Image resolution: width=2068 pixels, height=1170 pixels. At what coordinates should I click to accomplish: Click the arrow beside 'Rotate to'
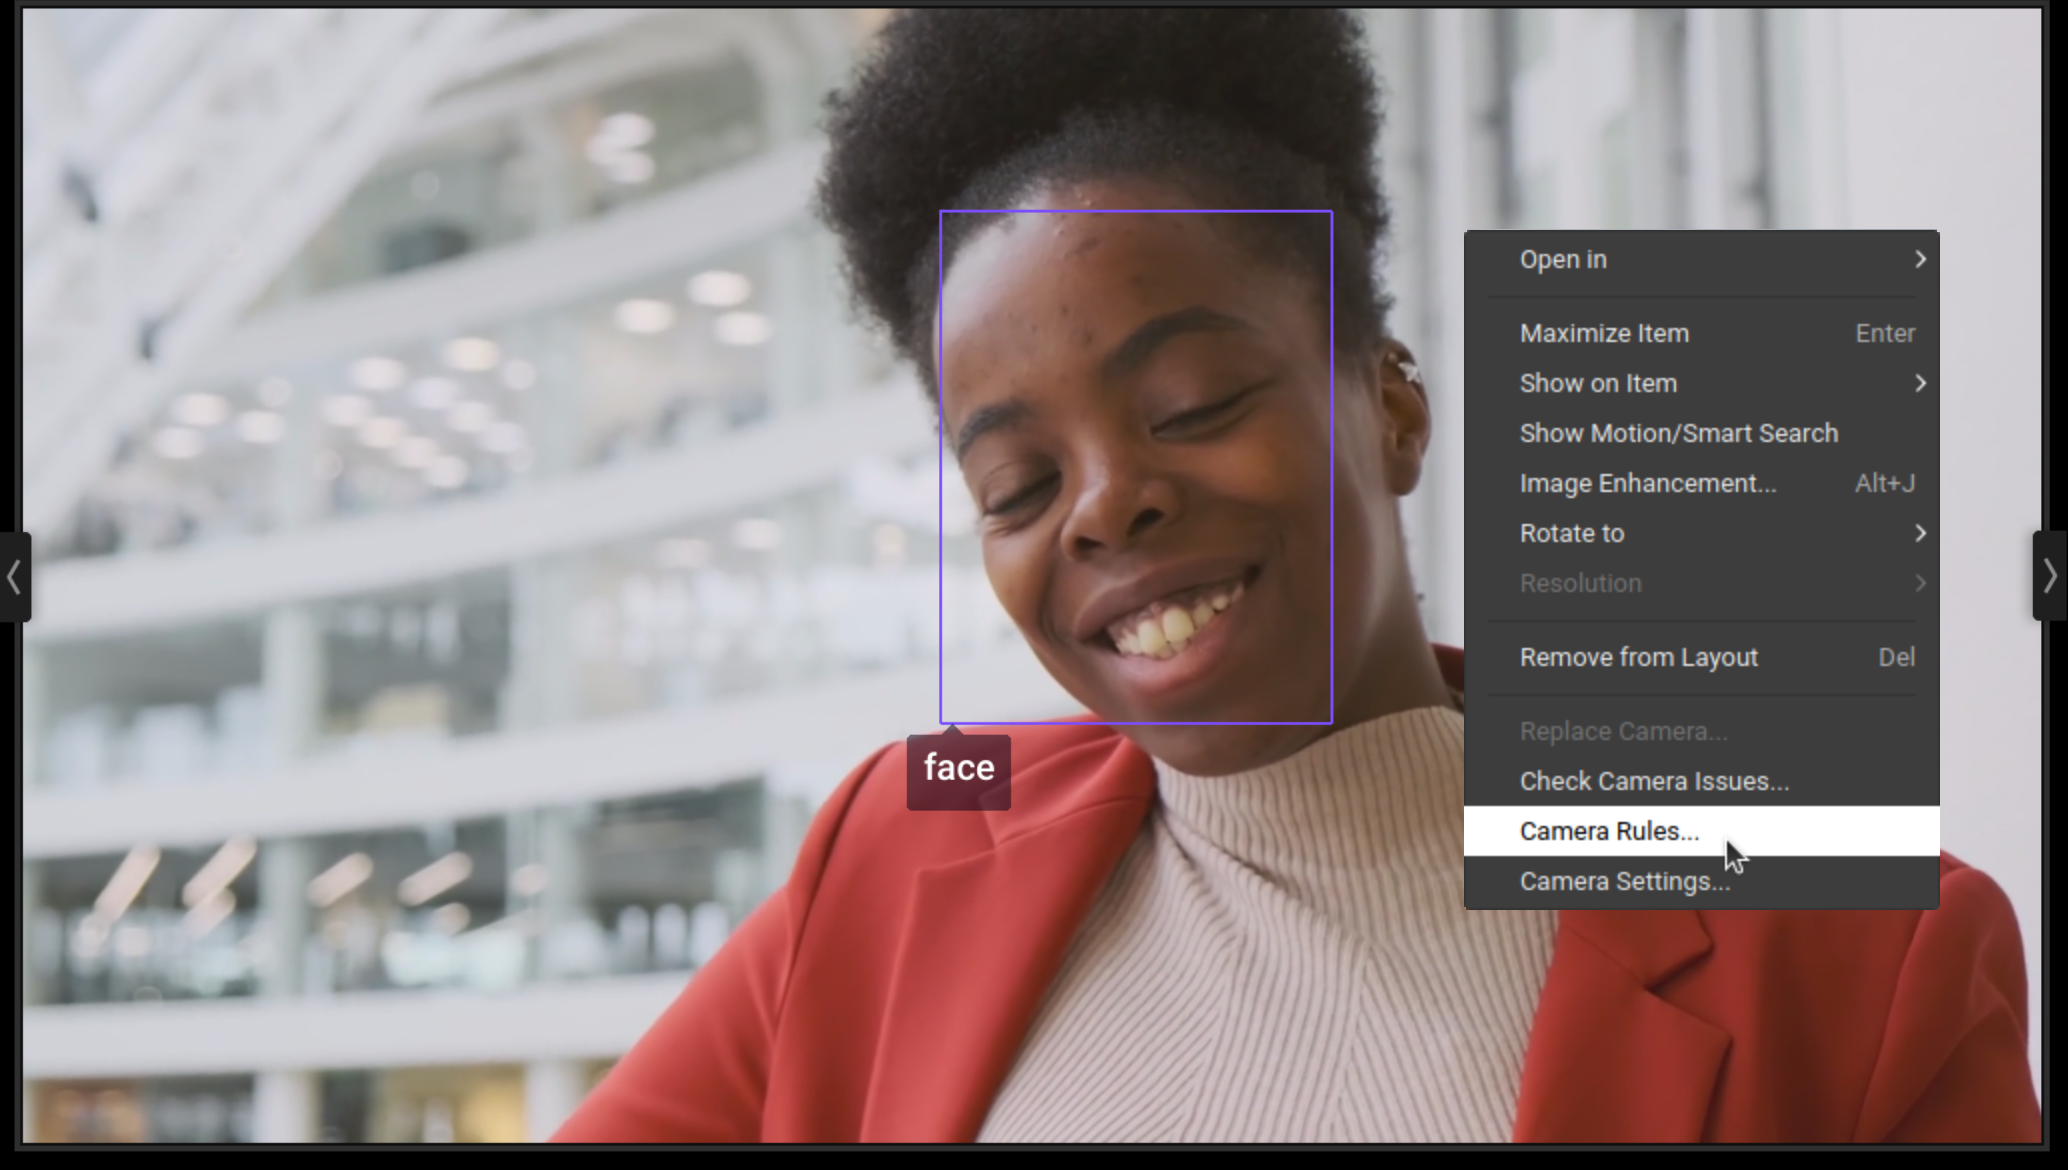coord(1920,534)
